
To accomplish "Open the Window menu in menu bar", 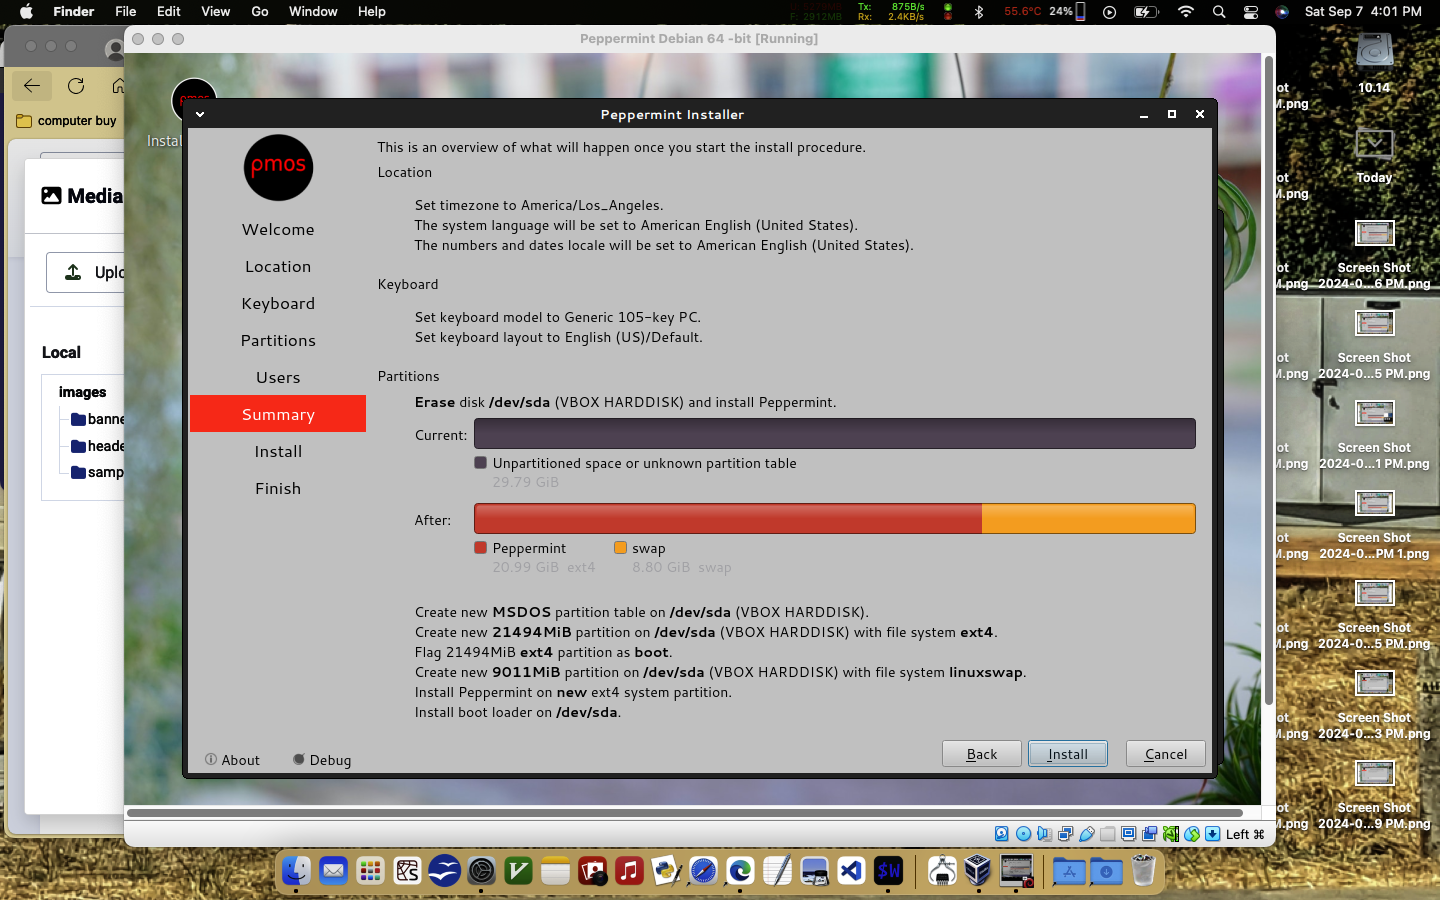I will click(x=313, y=12).
